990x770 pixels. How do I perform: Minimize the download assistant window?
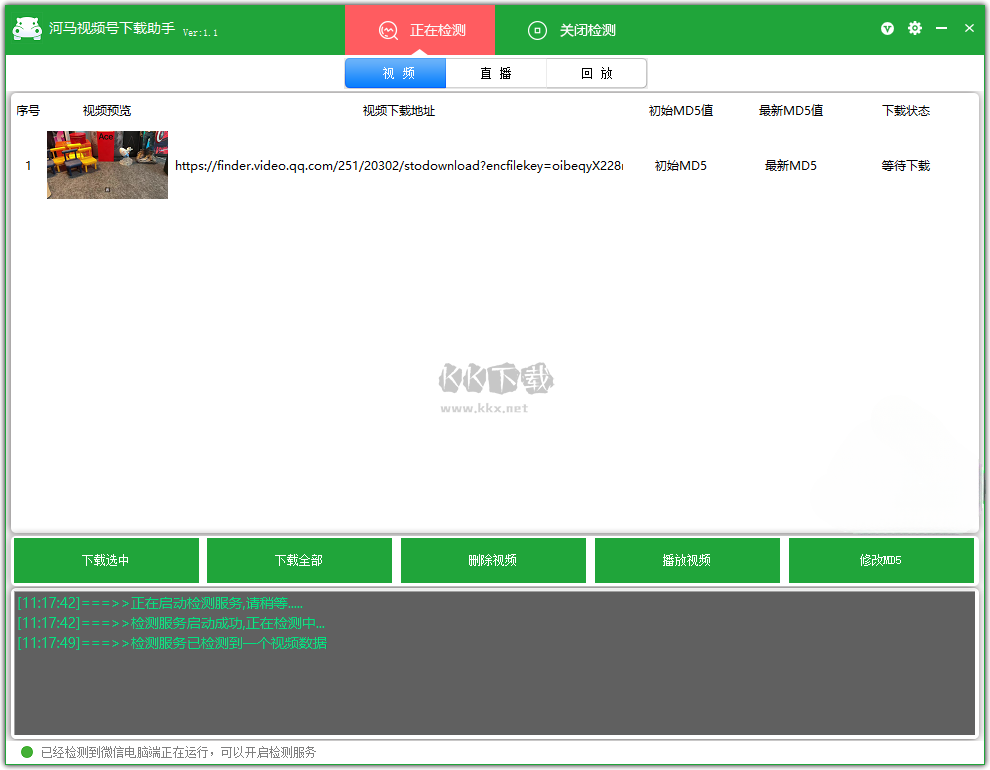[941, 29]
